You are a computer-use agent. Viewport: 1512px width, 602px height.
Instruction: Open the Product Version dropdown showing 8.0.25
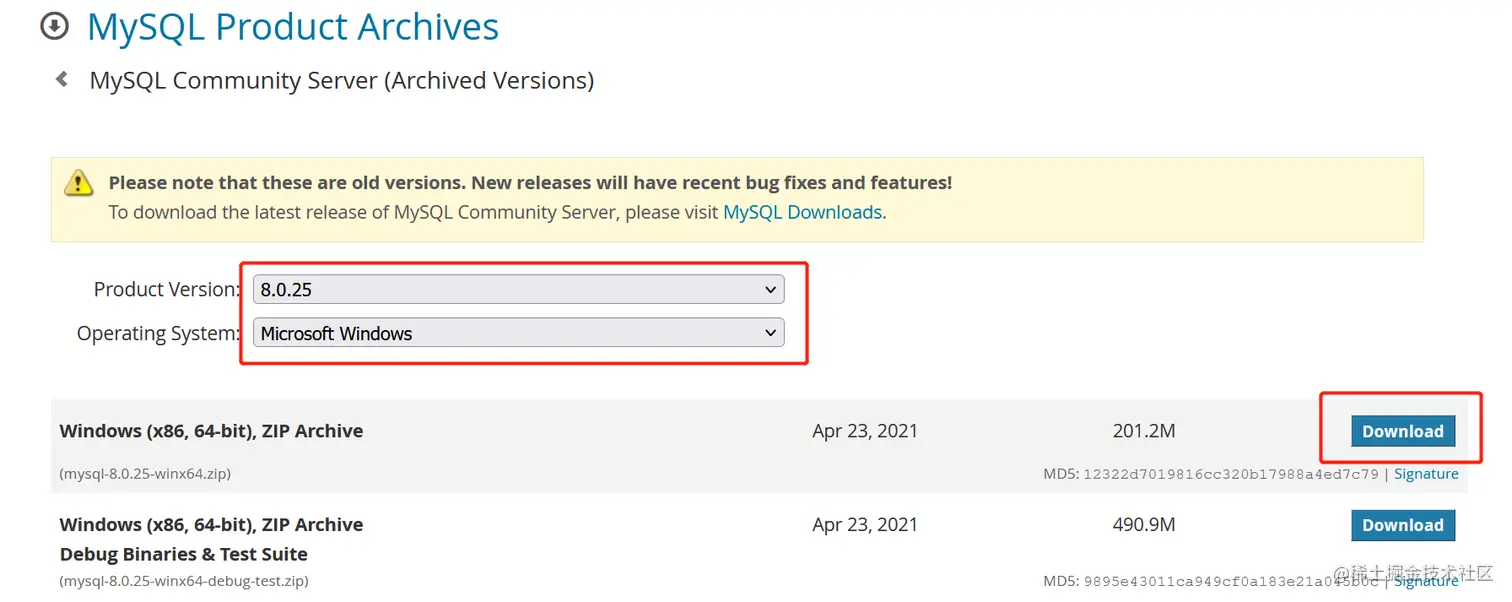(x=518, y=289)
